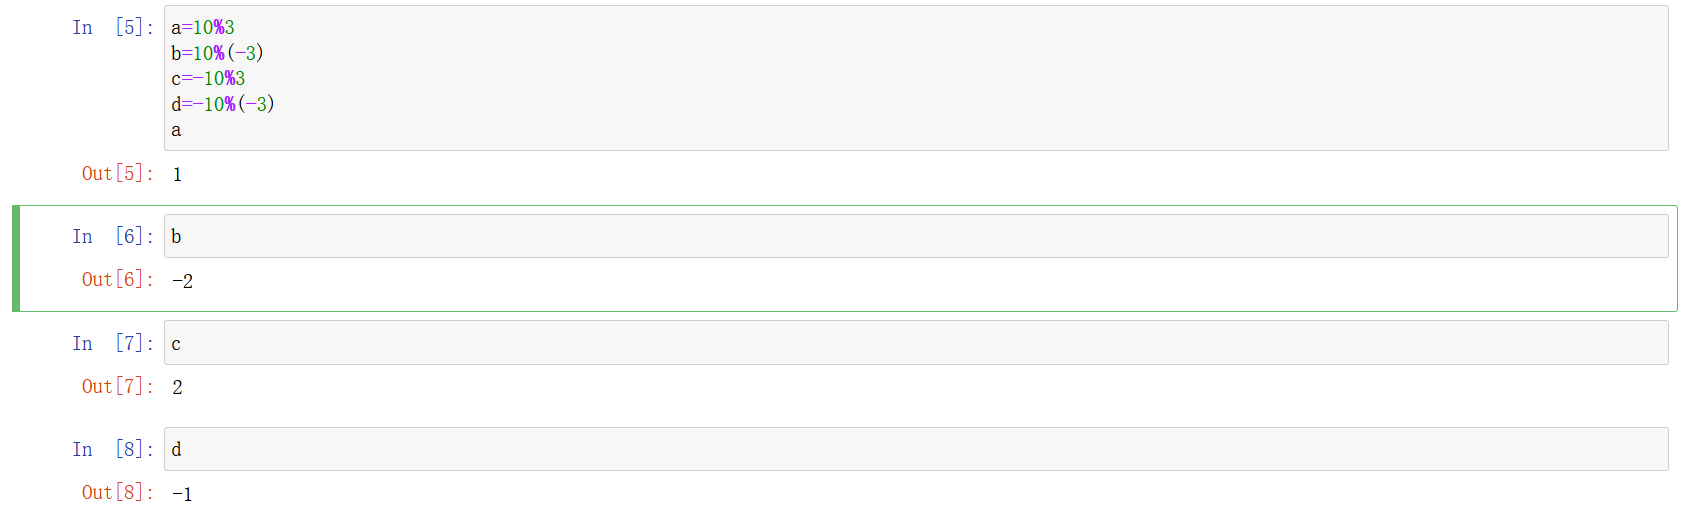Click the In [8] prompt label

point(112,450)
